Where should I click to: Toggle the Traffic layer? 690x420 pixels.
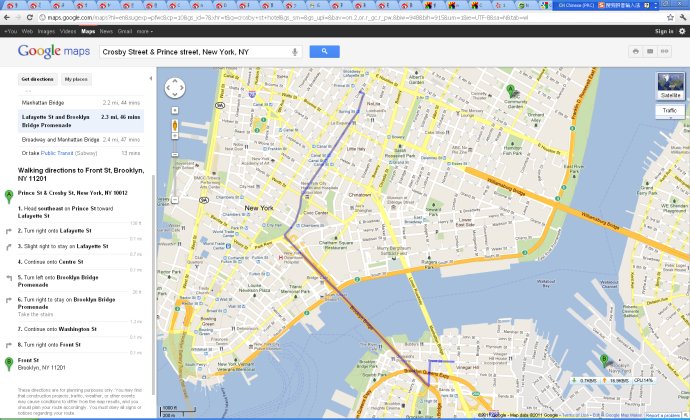coord(670,110)
